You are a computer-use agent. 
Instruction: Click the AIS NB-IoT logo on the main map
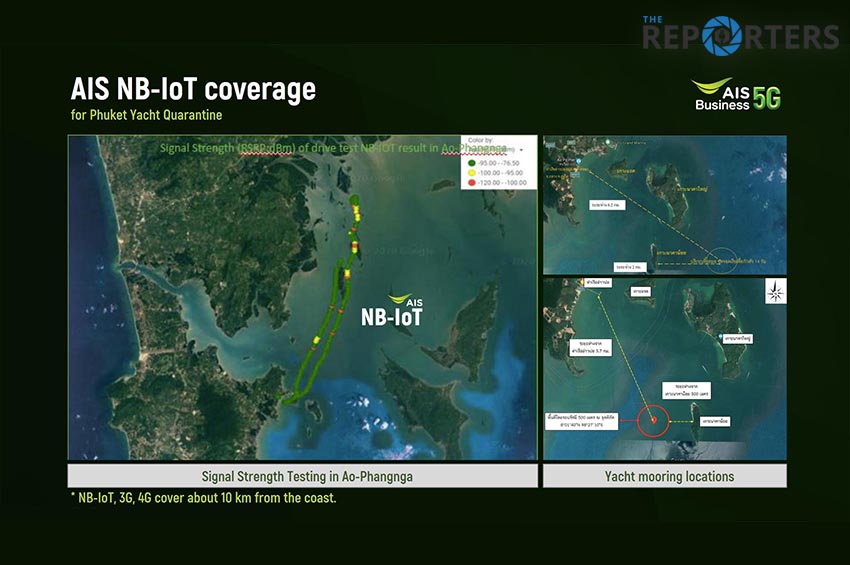(x=392, y=310)
